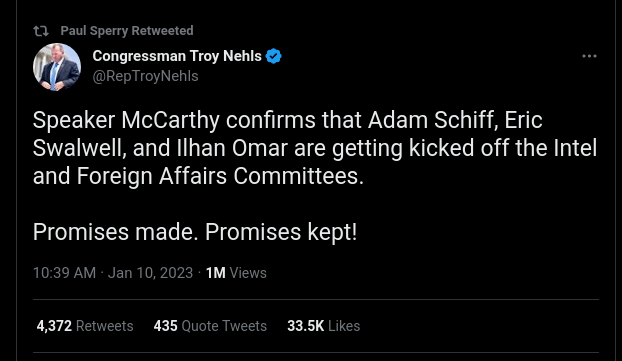Image resolution: width=622 pixels, height=361 pixels.
Task: View the 4,372 Retweets list
Action: pyautogui.click(x=85, y=326)
